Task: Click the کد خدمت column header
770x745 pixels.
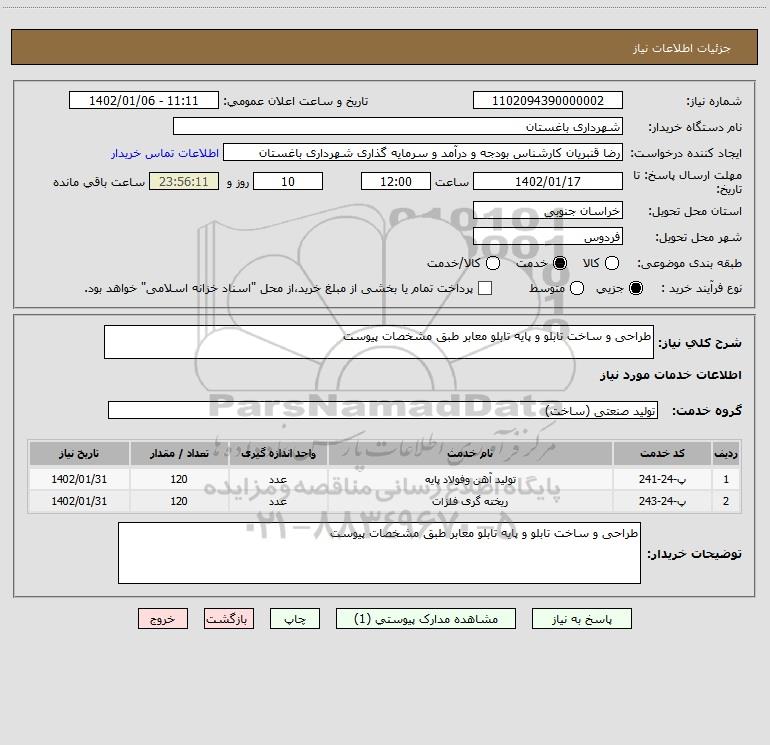Action: click(x=662, y=453)
